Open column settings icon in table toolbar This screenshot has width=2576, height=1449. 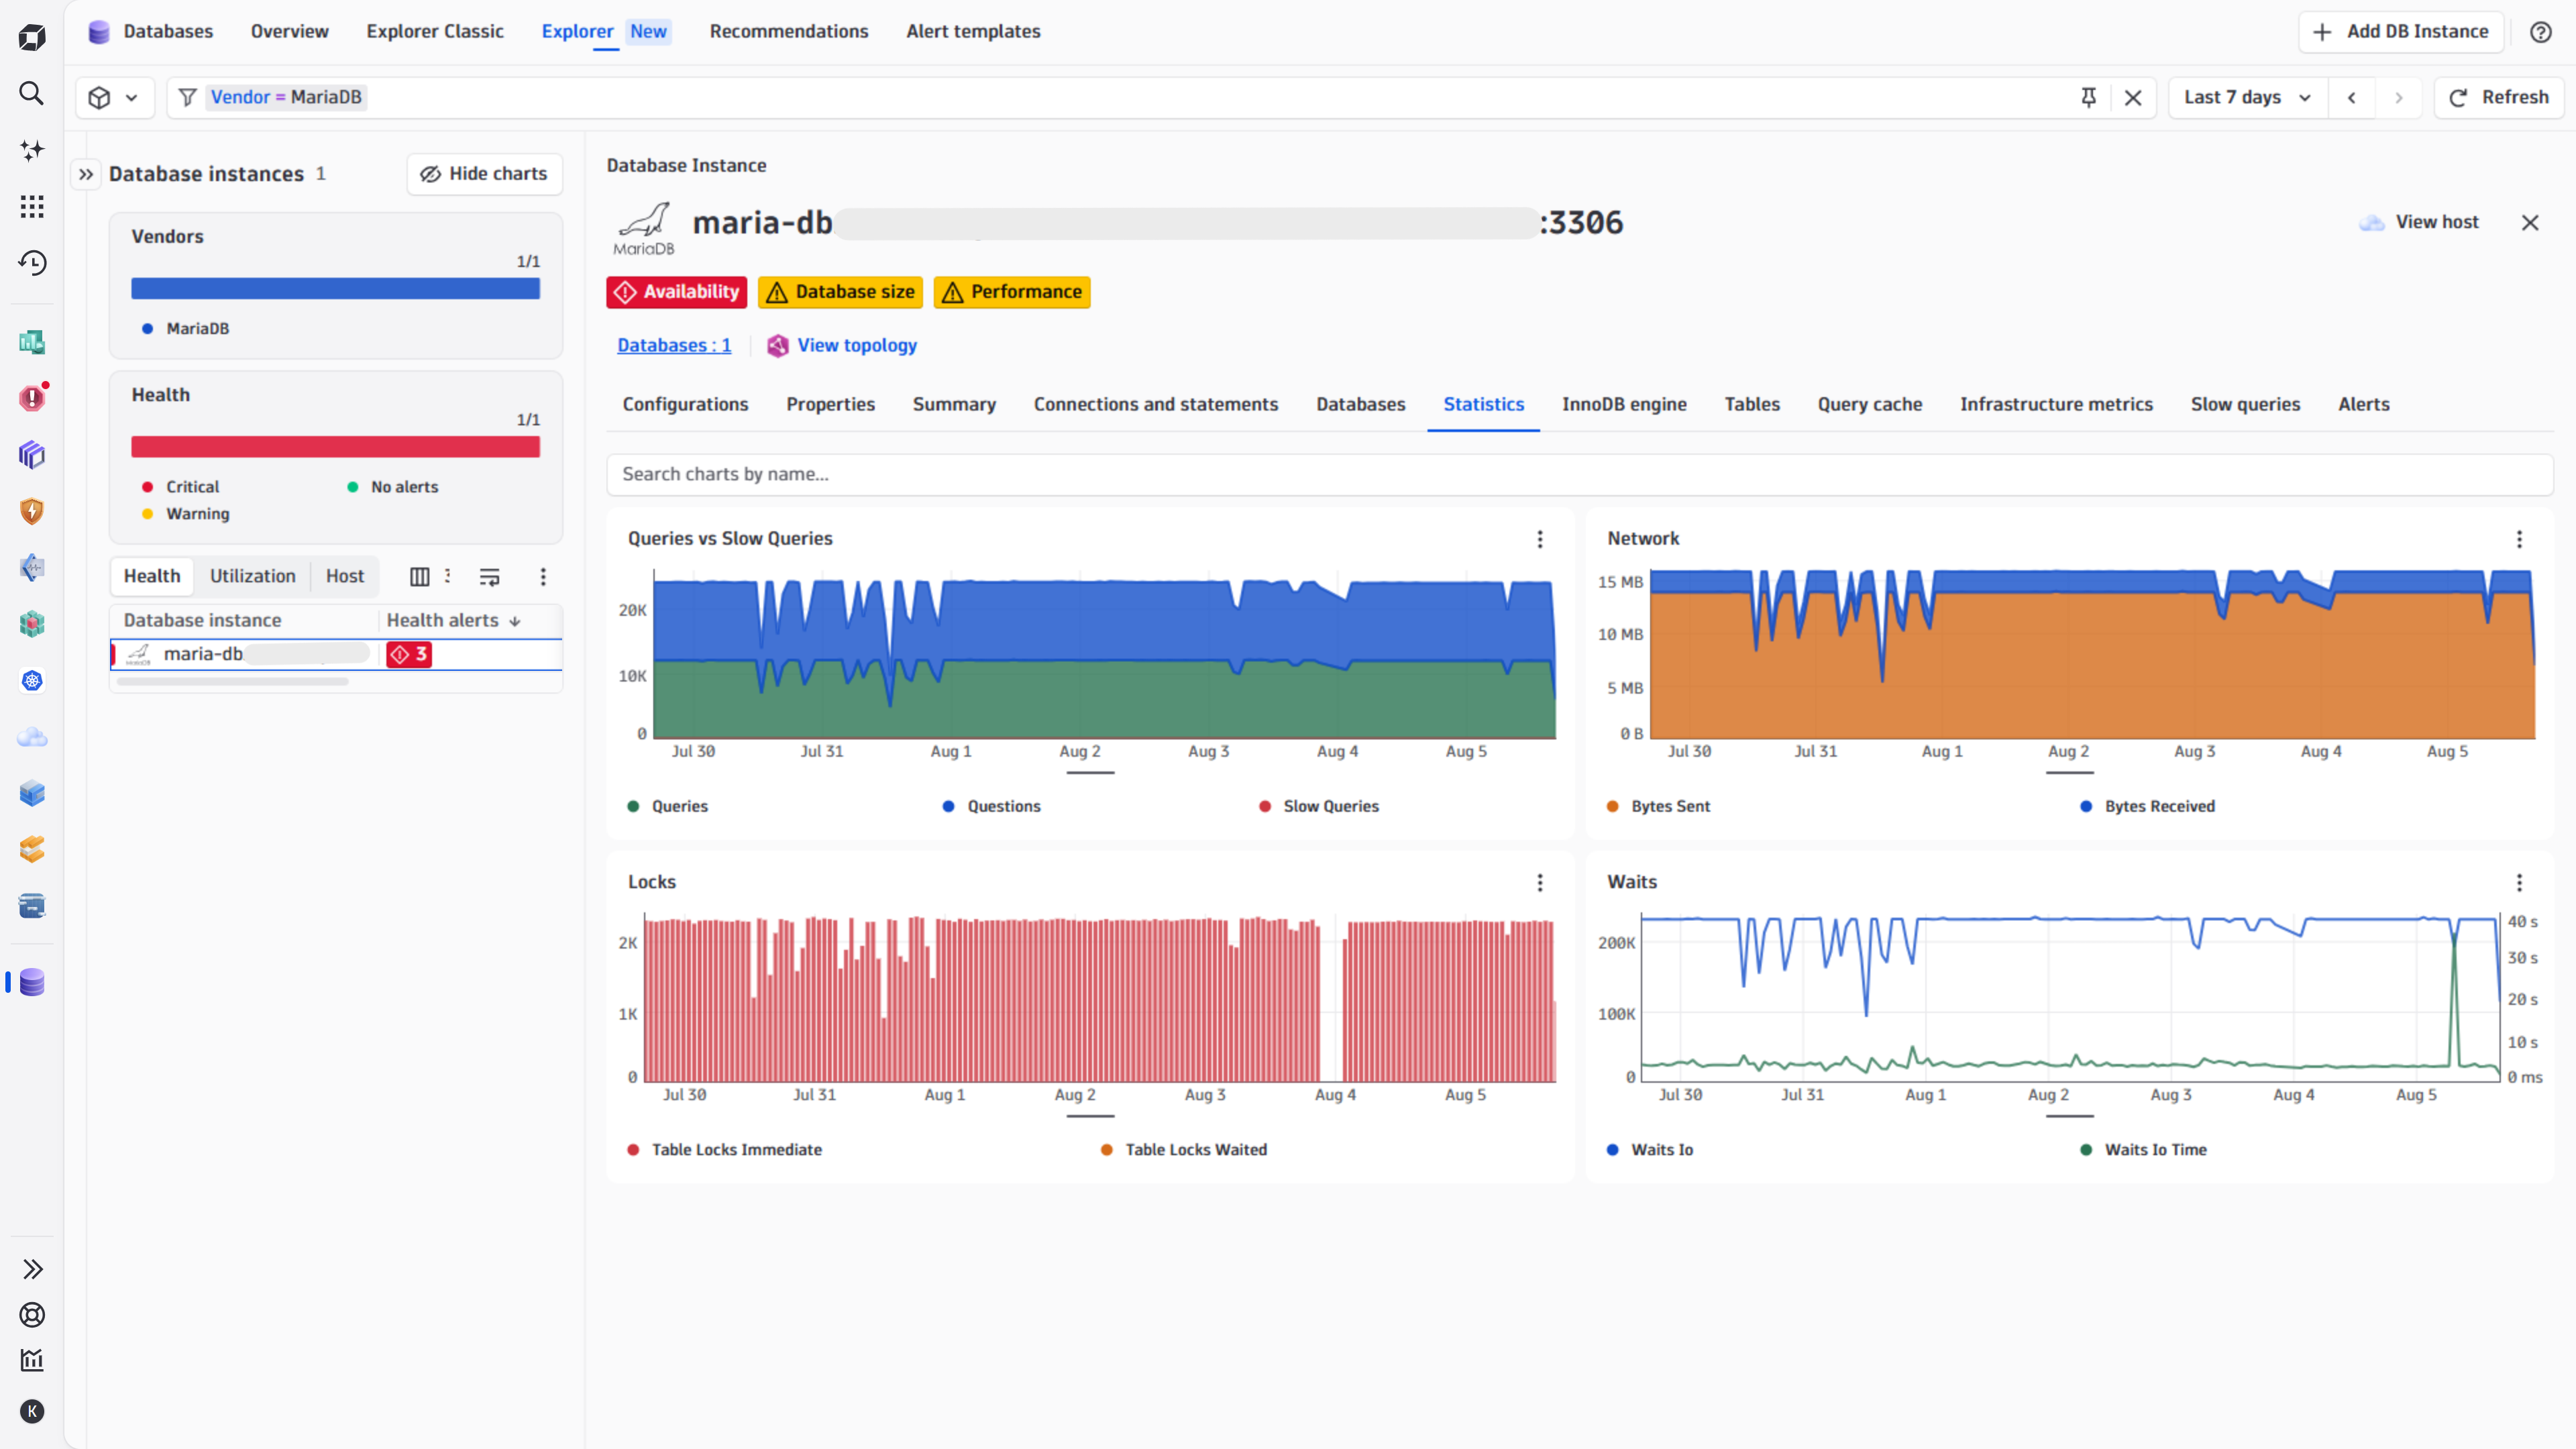pyautogui.click(x=420, y=576)
